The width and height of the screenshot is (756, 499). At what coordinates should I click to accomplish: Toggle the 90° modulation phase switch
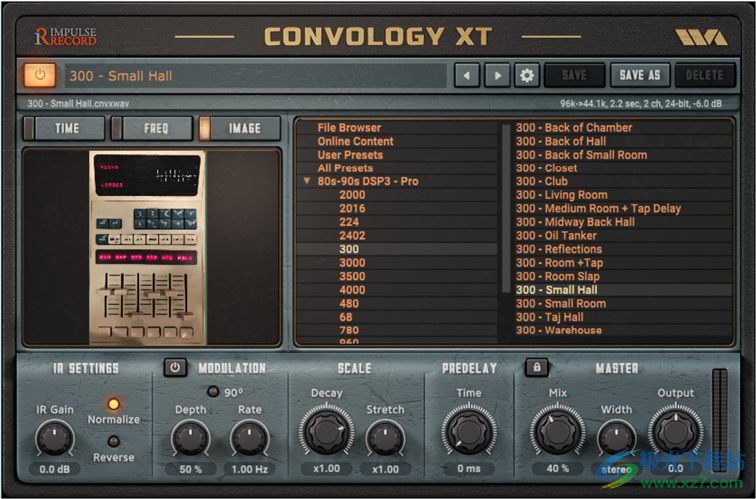click(213, 391)
